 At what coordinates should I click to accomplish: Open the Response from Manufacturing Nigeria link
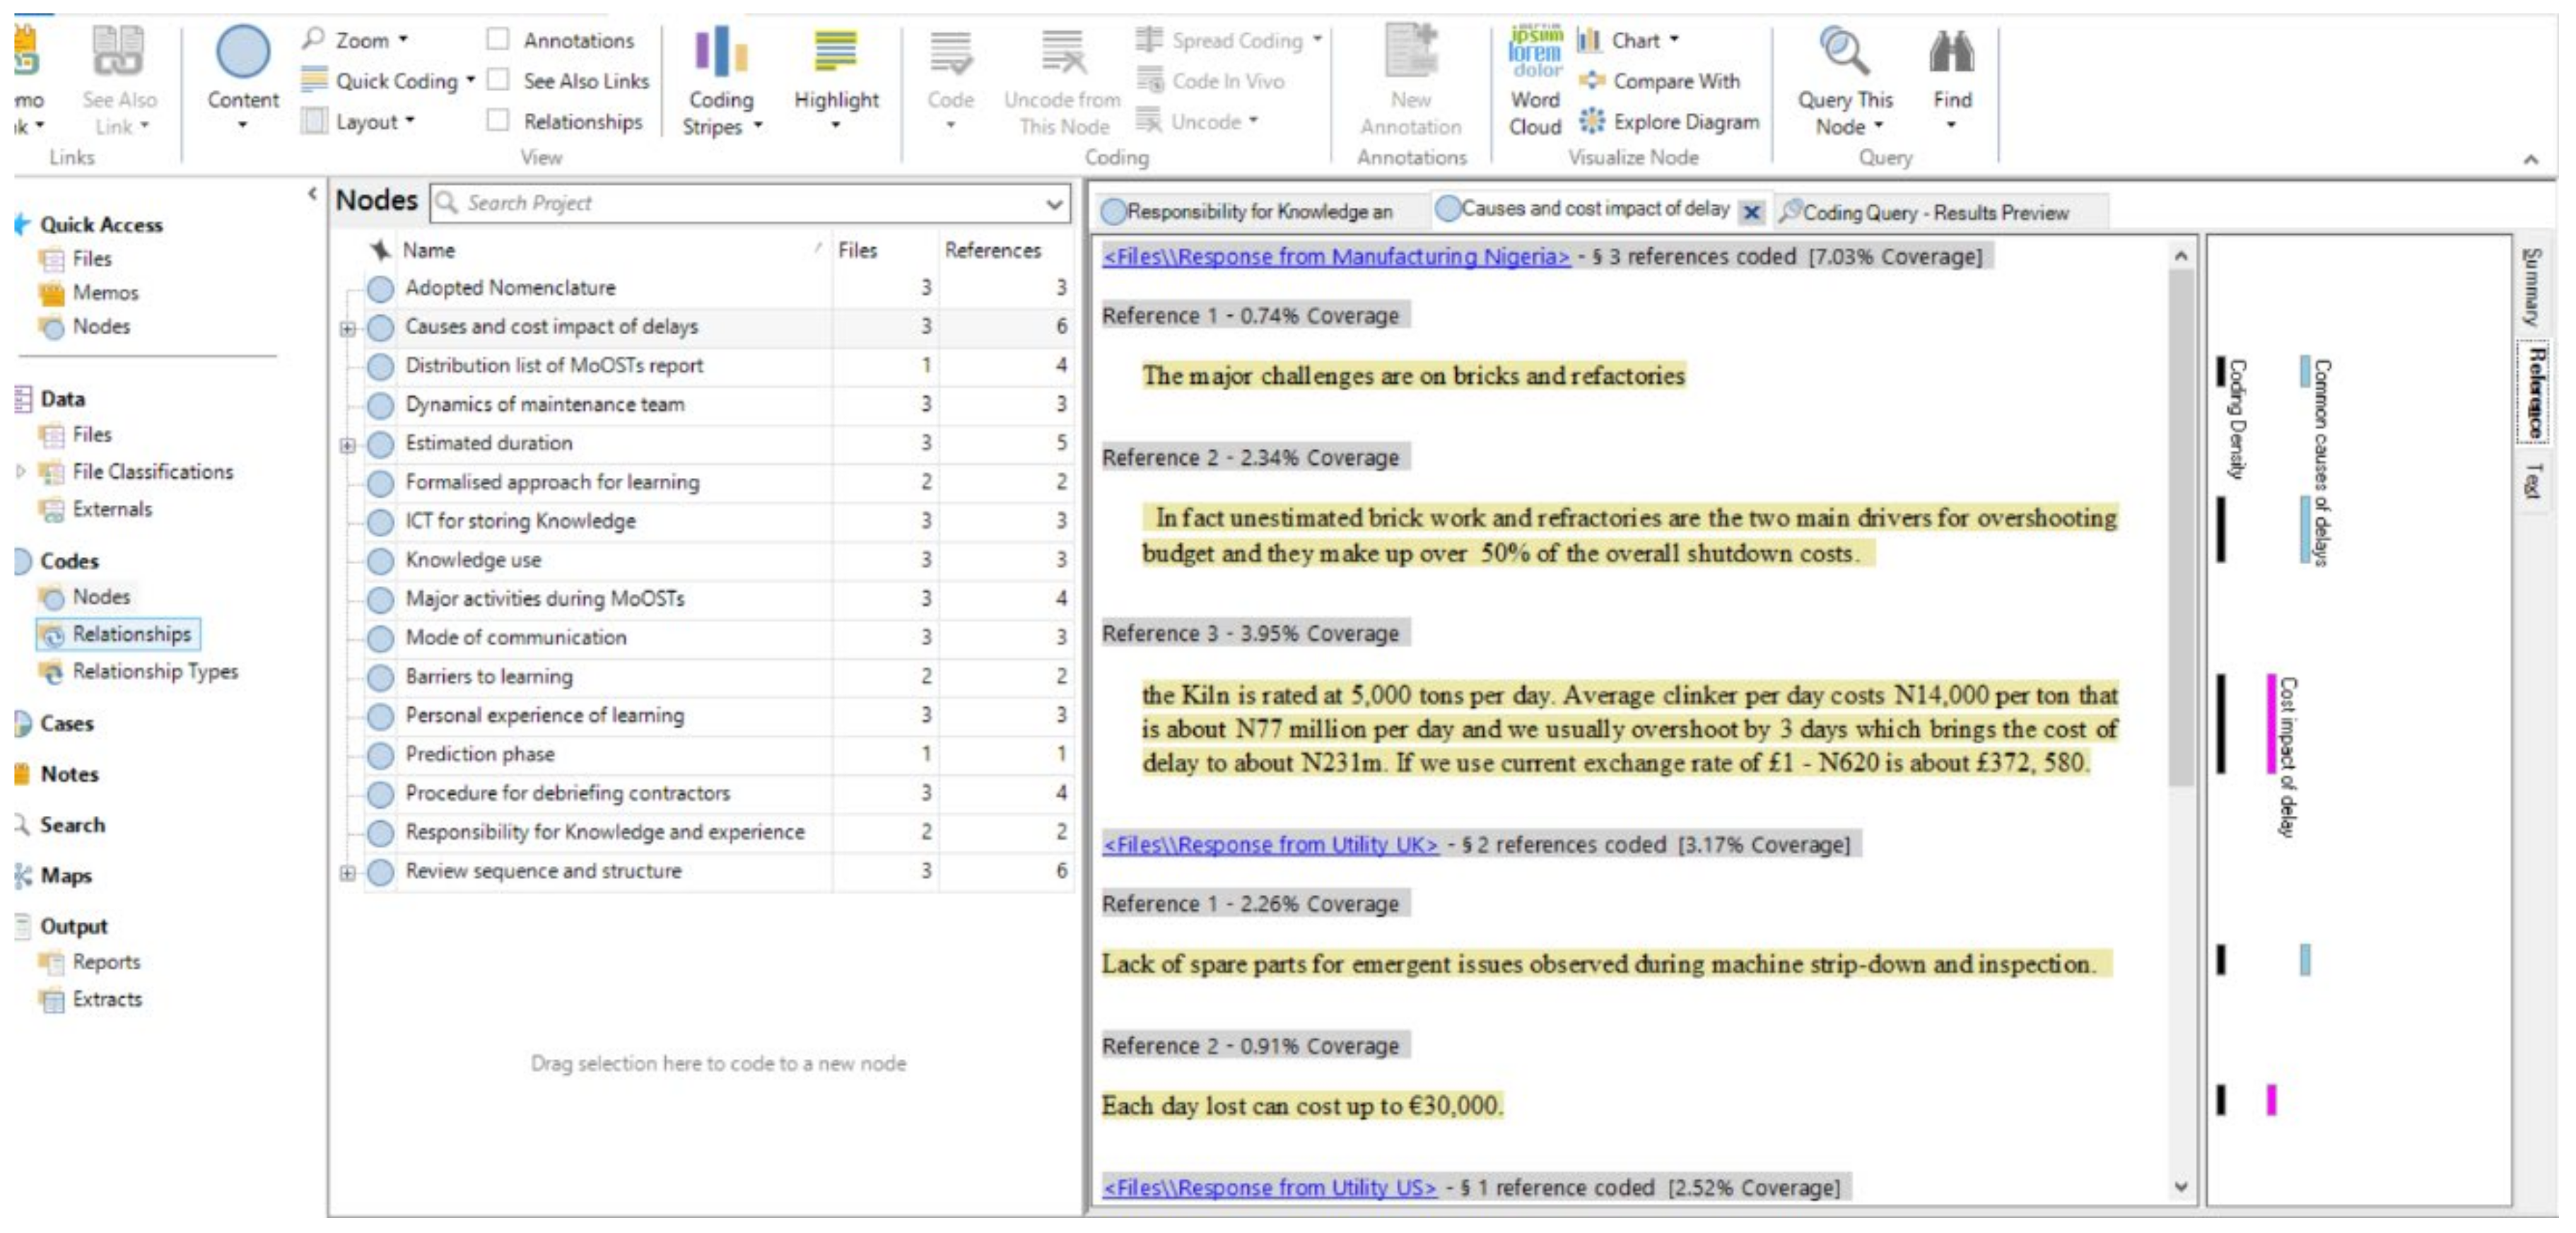(1335, 257)
